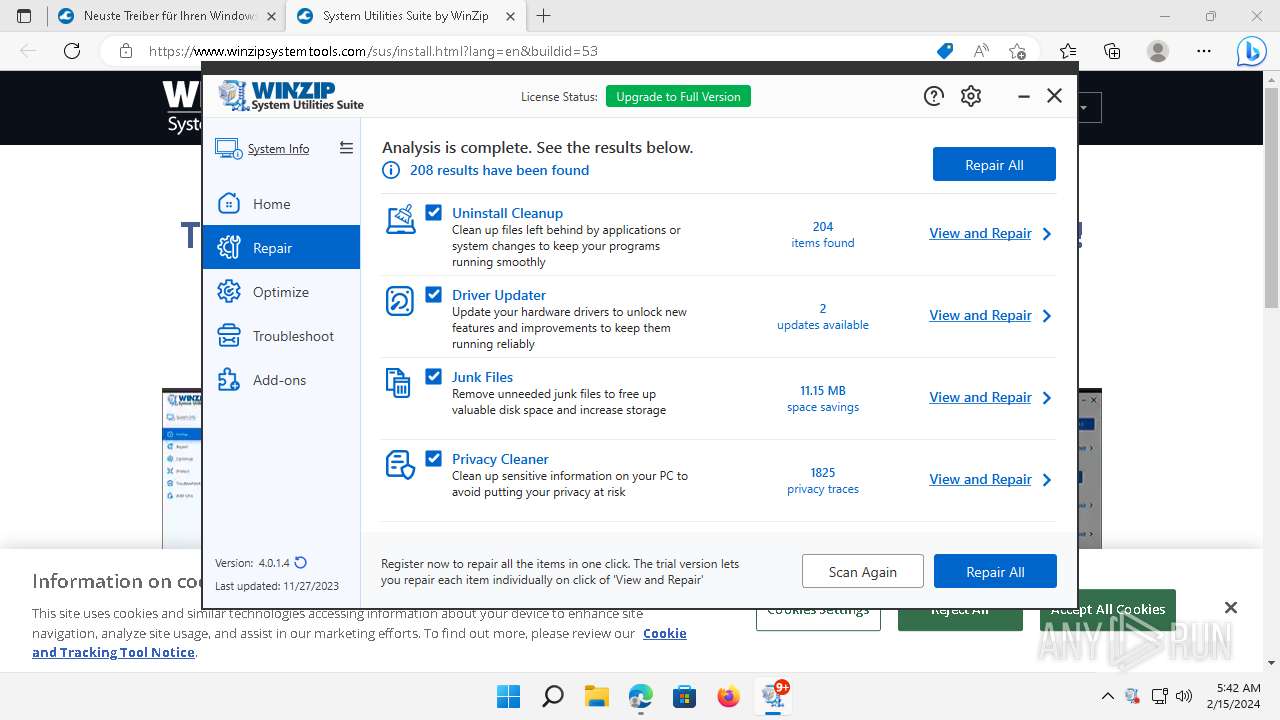The width and height of the screenshot is (1280, 720).
Task: Uncheck the Uninstall Cleanup checkbox
Action: (433, 212)
